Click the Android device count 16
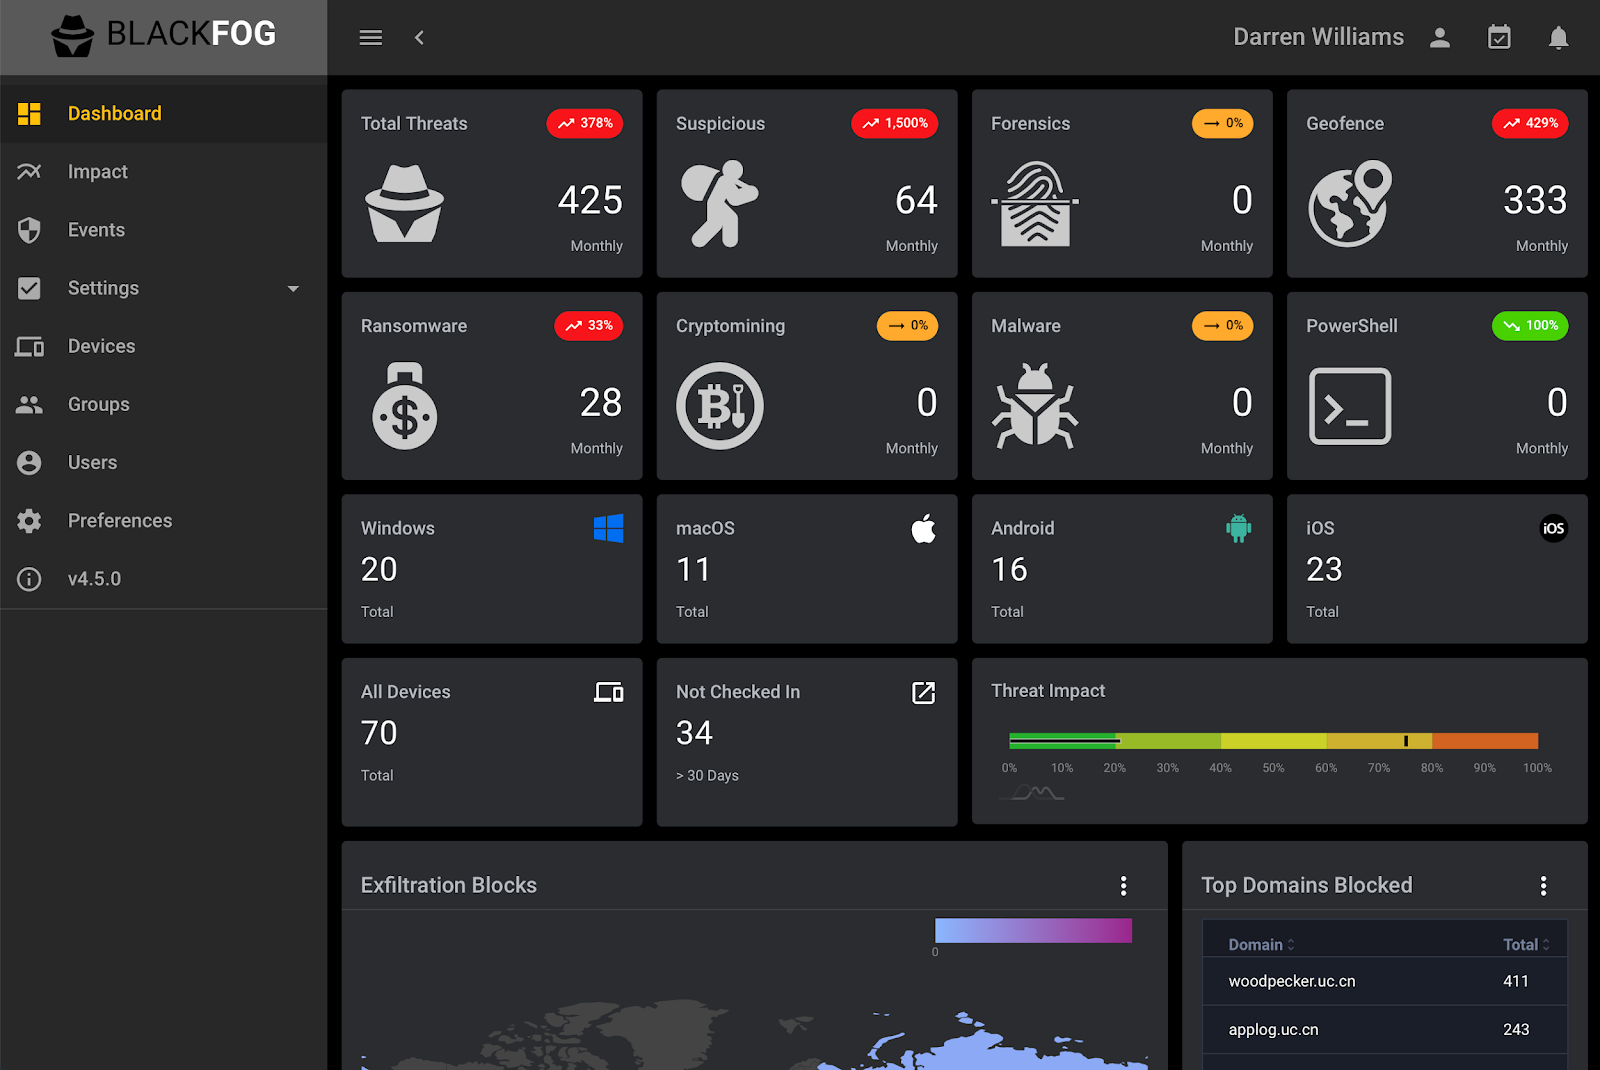This screenshot has width=1600, height=1070. point(1009,569)
